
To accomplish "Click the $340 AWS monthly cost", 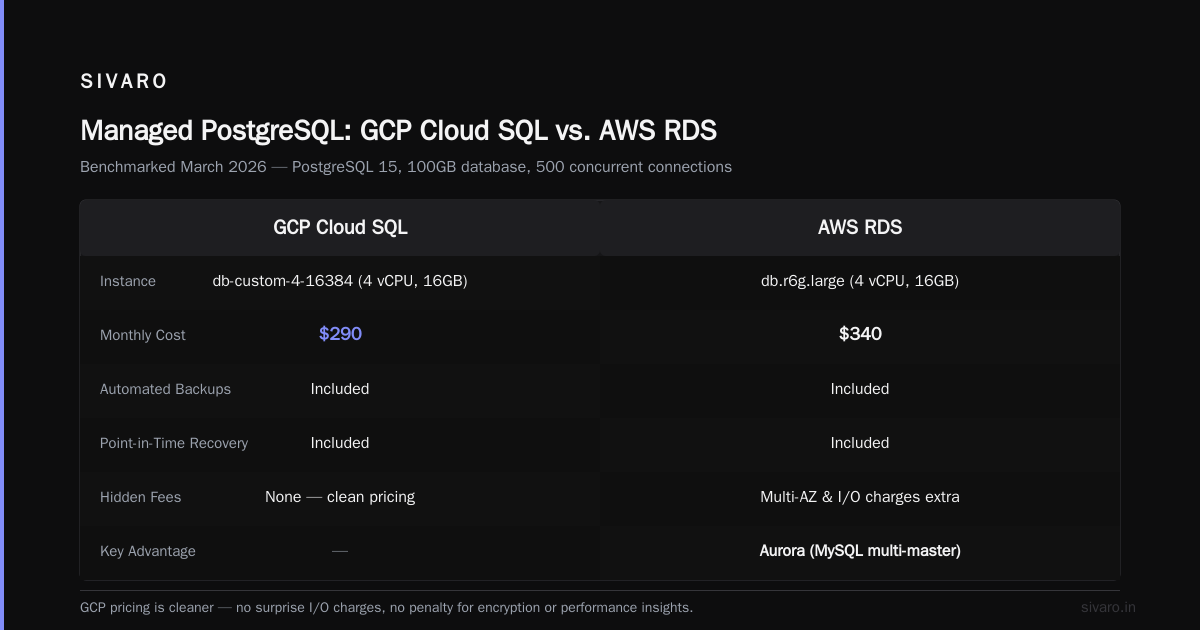I will pos(860,334).
